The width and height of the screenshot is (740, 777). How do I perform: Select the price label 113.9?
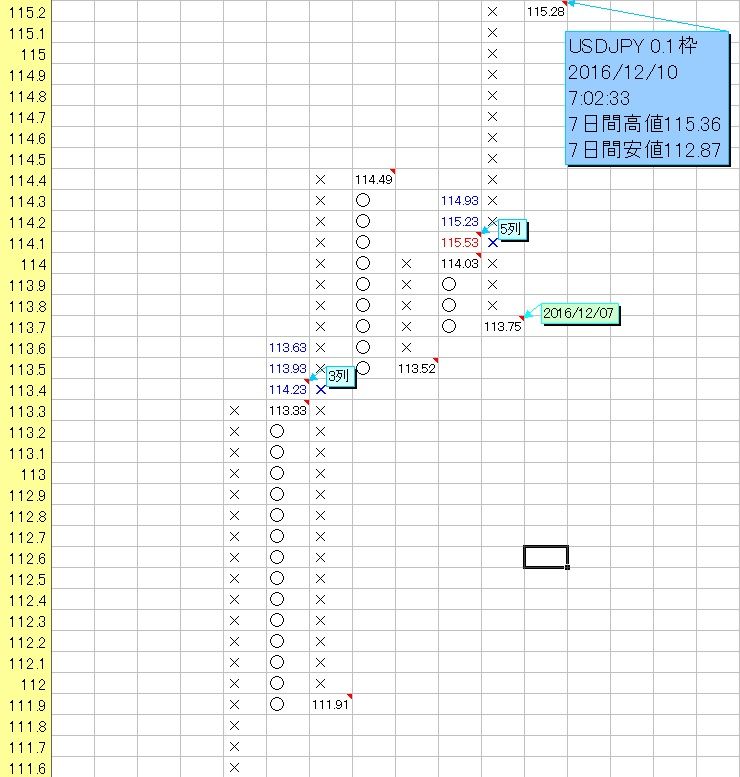(x=27, y=285)
